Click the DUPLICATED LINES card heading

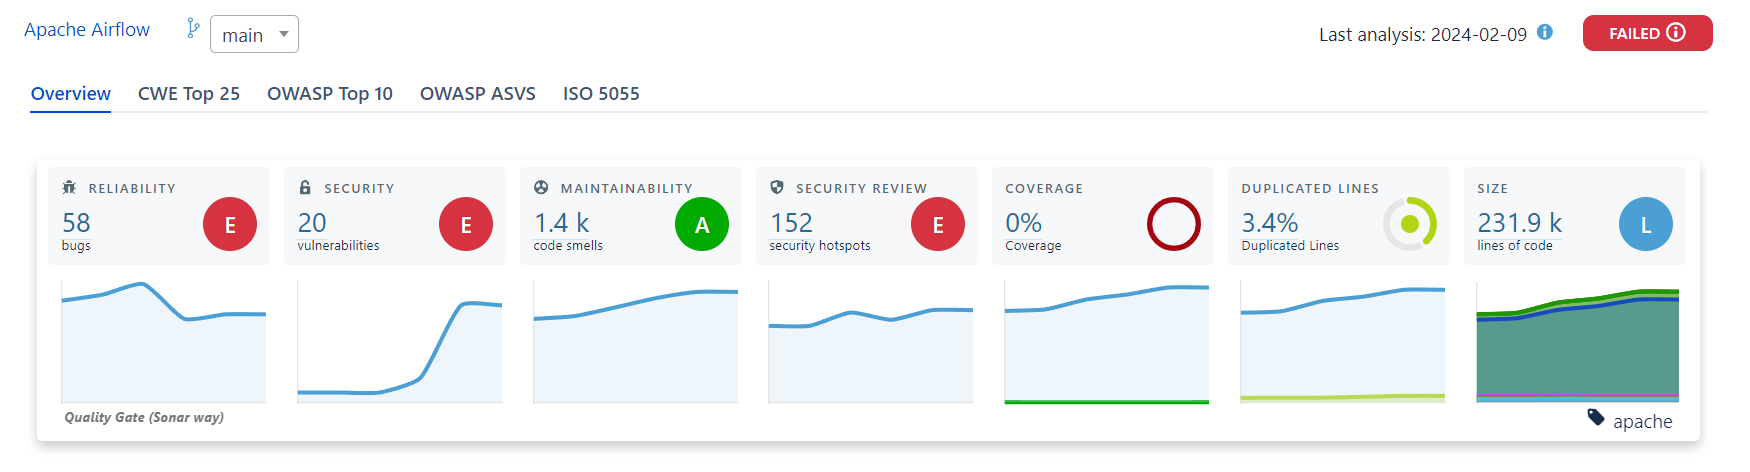[1310, 188]
